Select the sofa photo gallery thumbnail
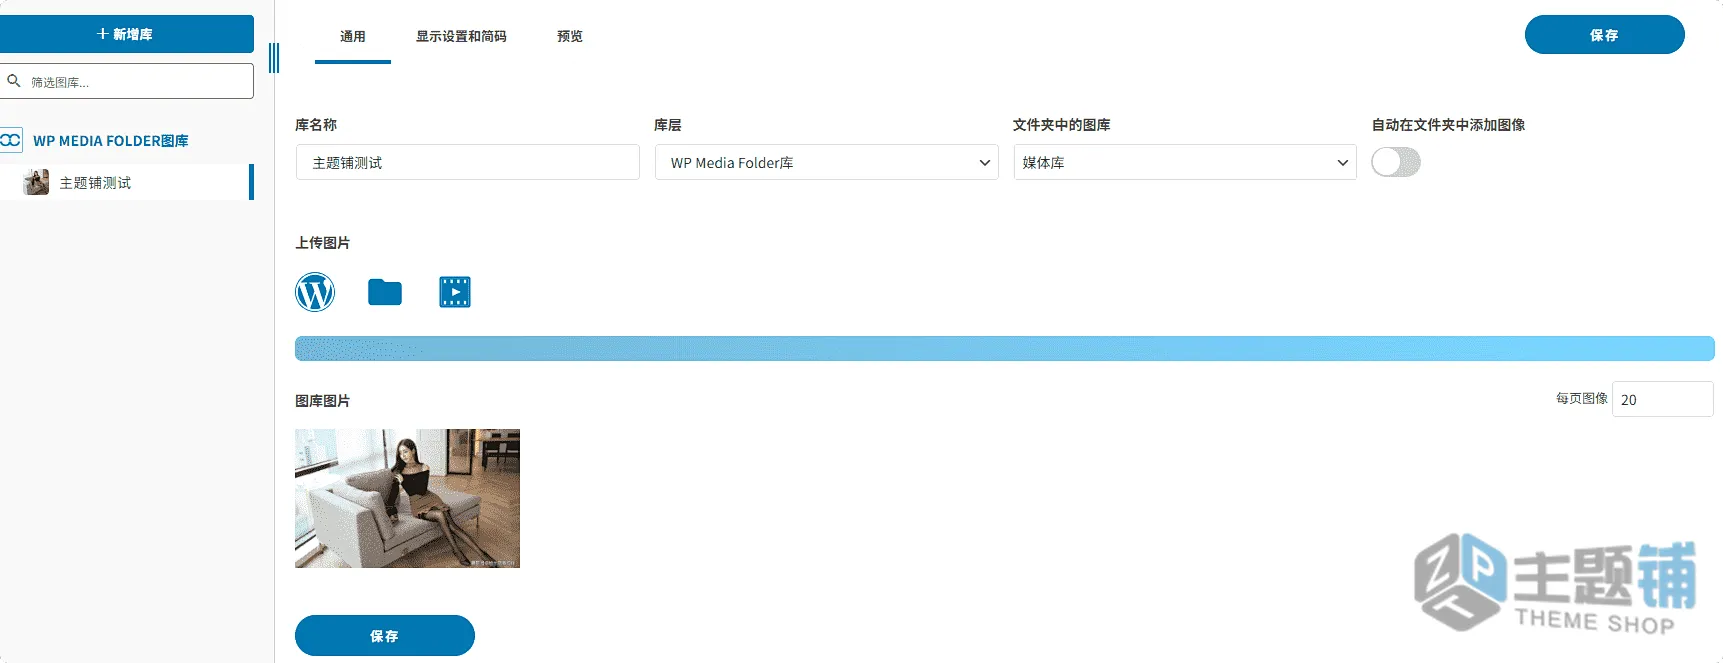Image resolution: width=1723 pixels, height=663 pixels. (408, 498)
